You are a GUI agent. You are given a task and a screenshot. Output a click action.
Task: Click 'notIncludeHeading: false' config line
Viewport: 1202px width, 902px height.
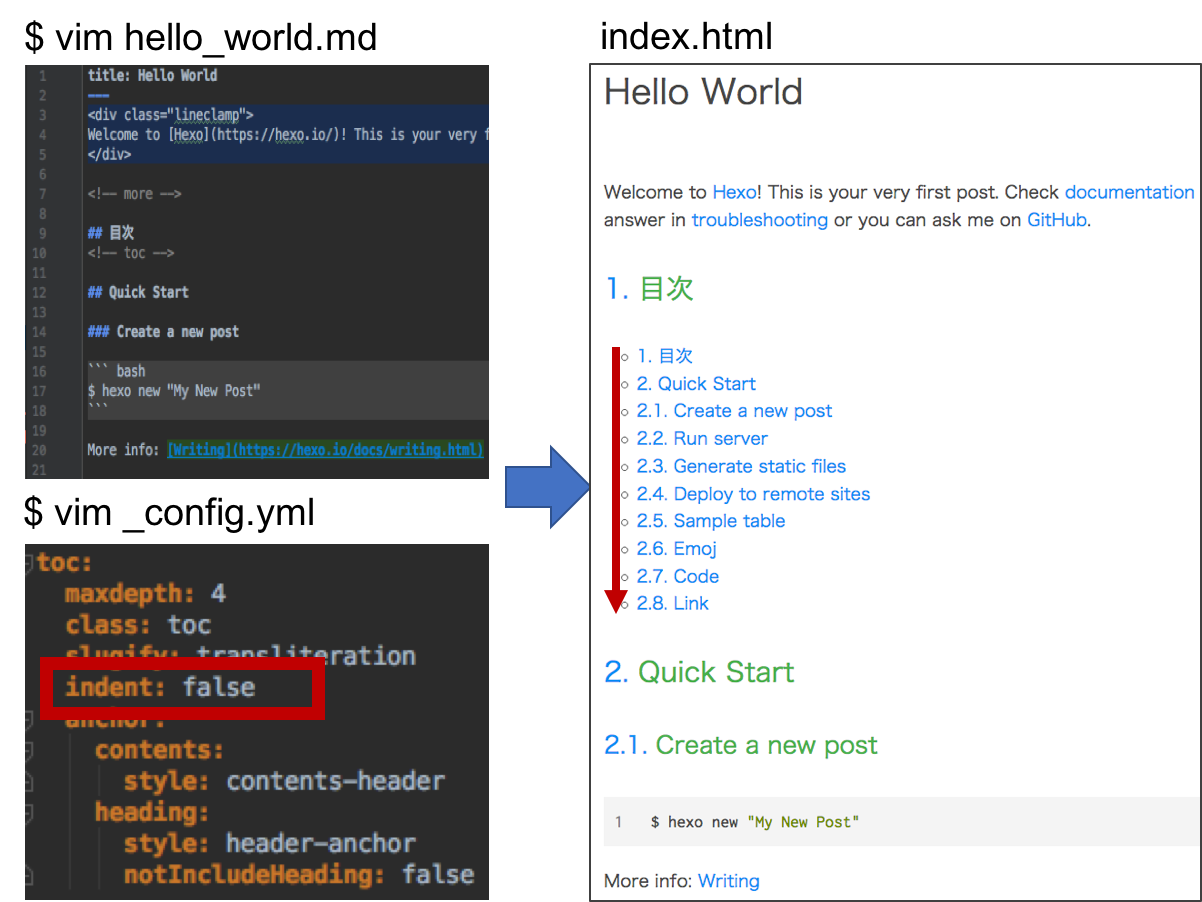(299, 874)
